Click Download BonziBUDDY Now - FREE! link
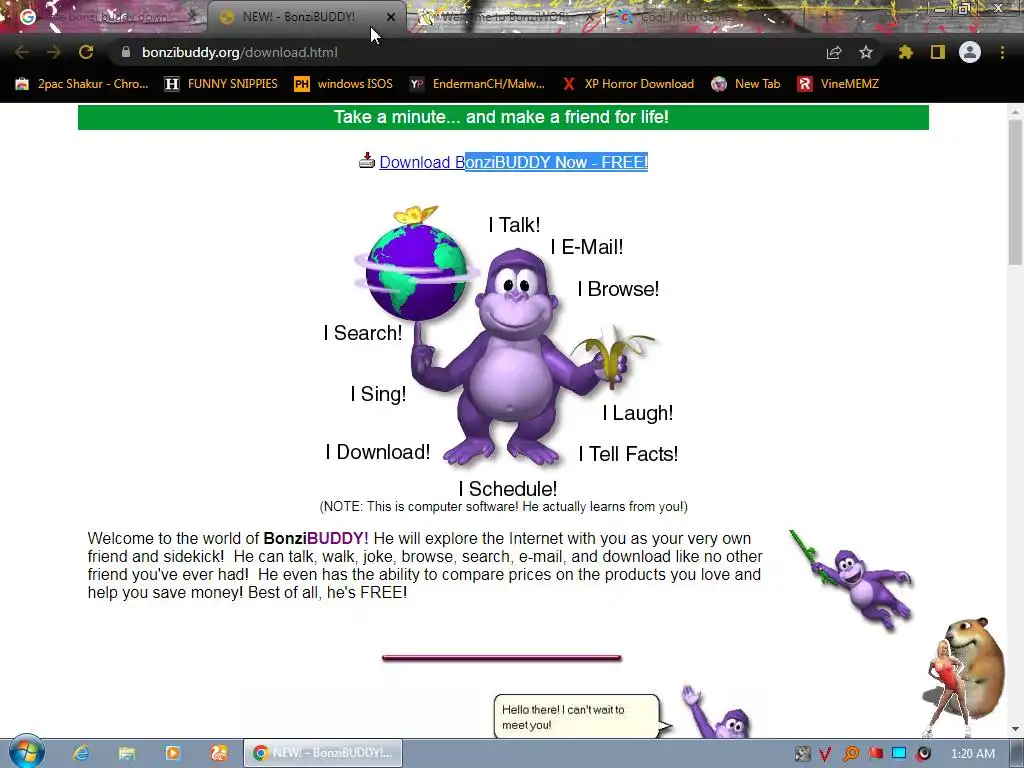 pos(513,162)
